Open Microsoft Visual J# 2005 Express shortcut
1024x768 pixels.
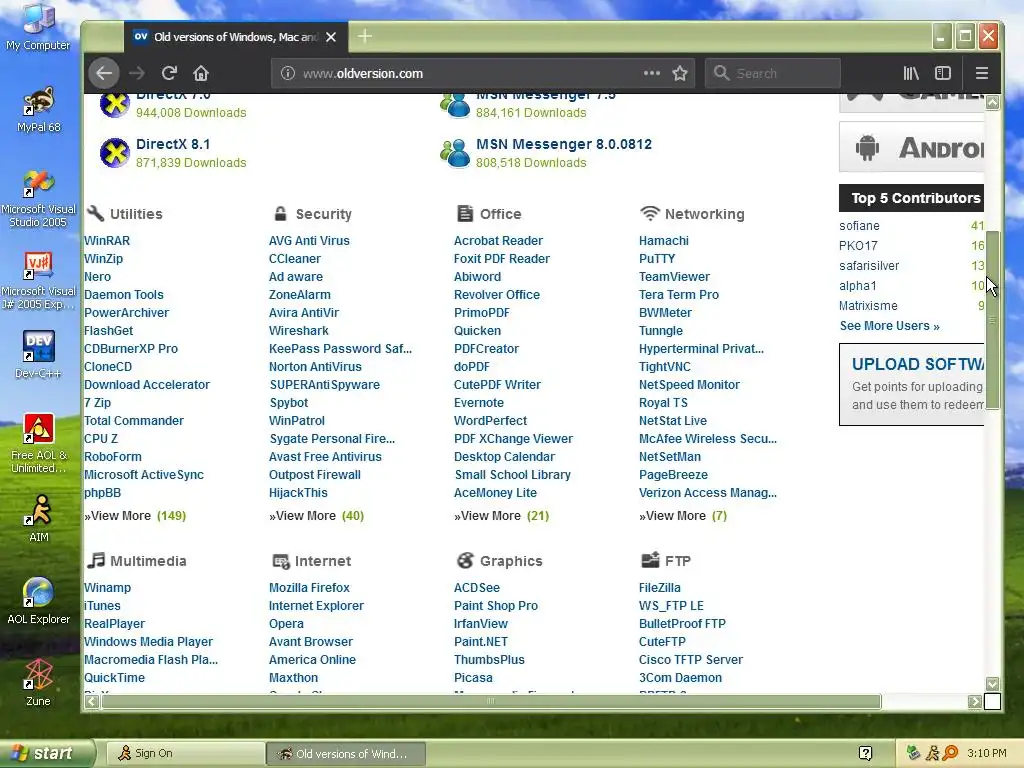coord(39,281)
